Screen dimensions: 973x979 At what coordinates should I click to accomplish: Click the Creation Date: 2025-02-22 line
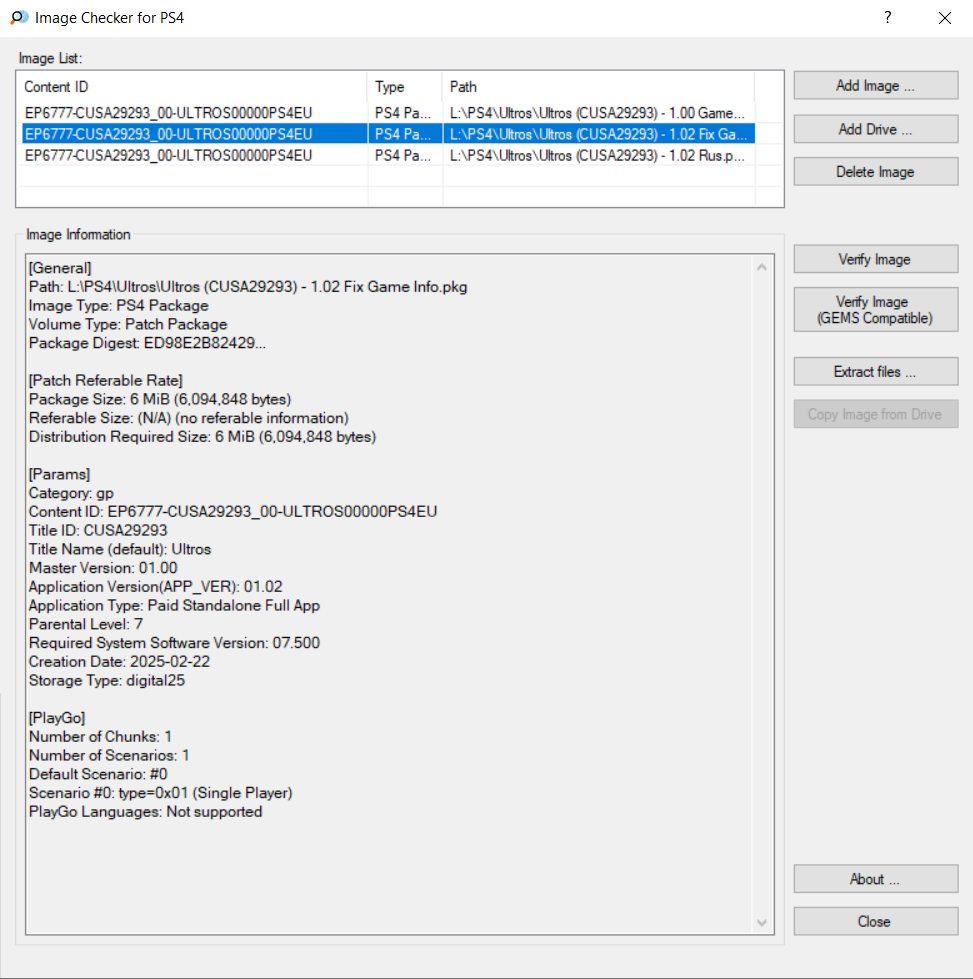click(119, 662)
